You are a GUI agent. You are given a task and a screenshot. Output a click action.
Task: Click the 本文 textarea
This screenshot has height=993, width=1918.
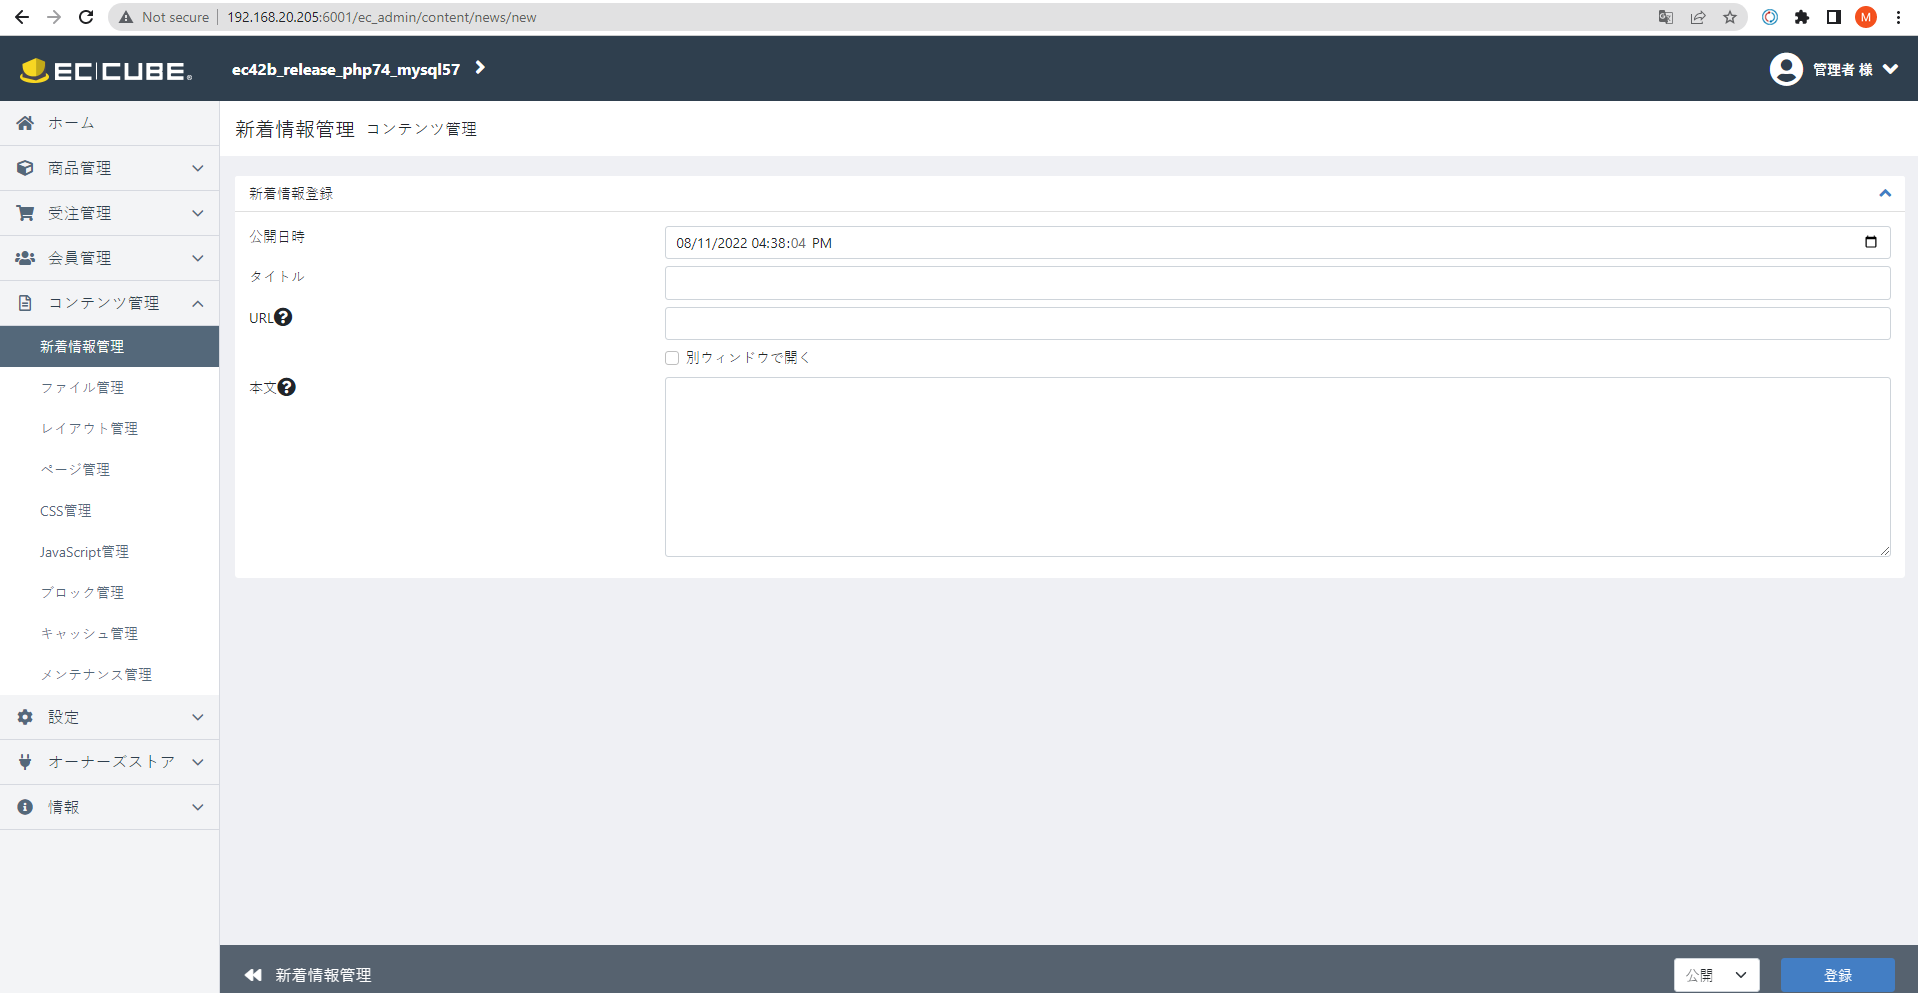(x=1277, y=467)
